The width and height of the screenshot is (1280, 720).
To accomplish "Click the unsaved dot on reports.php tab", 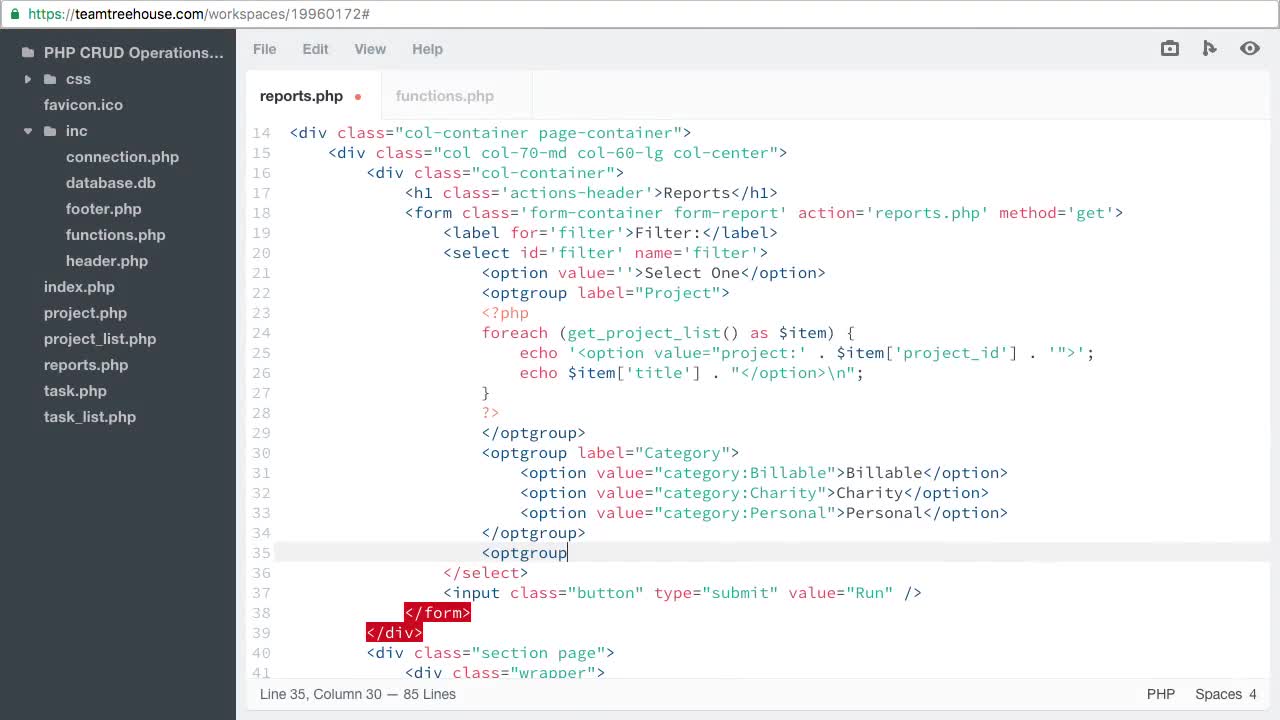I will (x=358, y=97).
